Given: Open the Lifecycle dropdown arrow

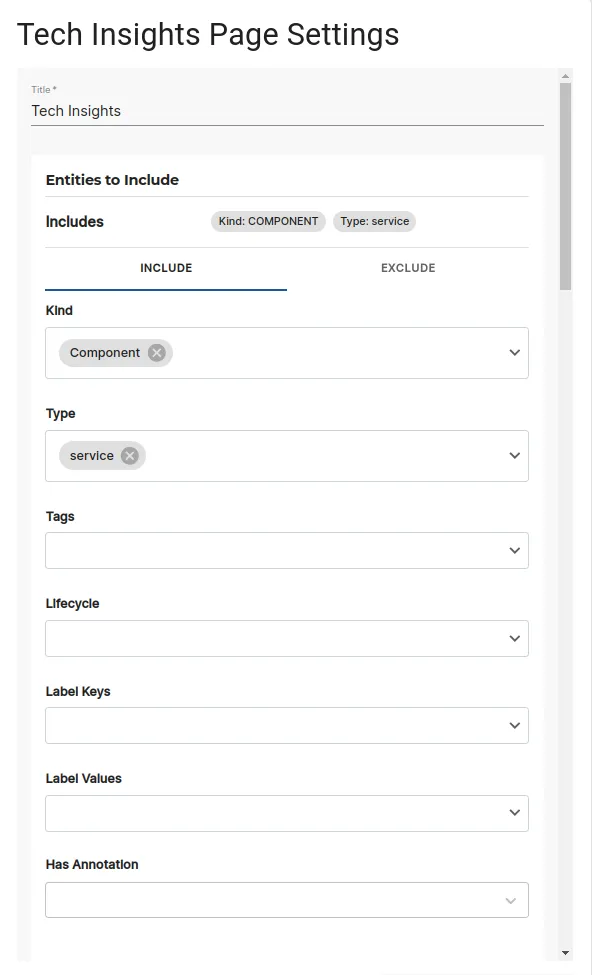Looking at the screenshot, I should (514, 638).
